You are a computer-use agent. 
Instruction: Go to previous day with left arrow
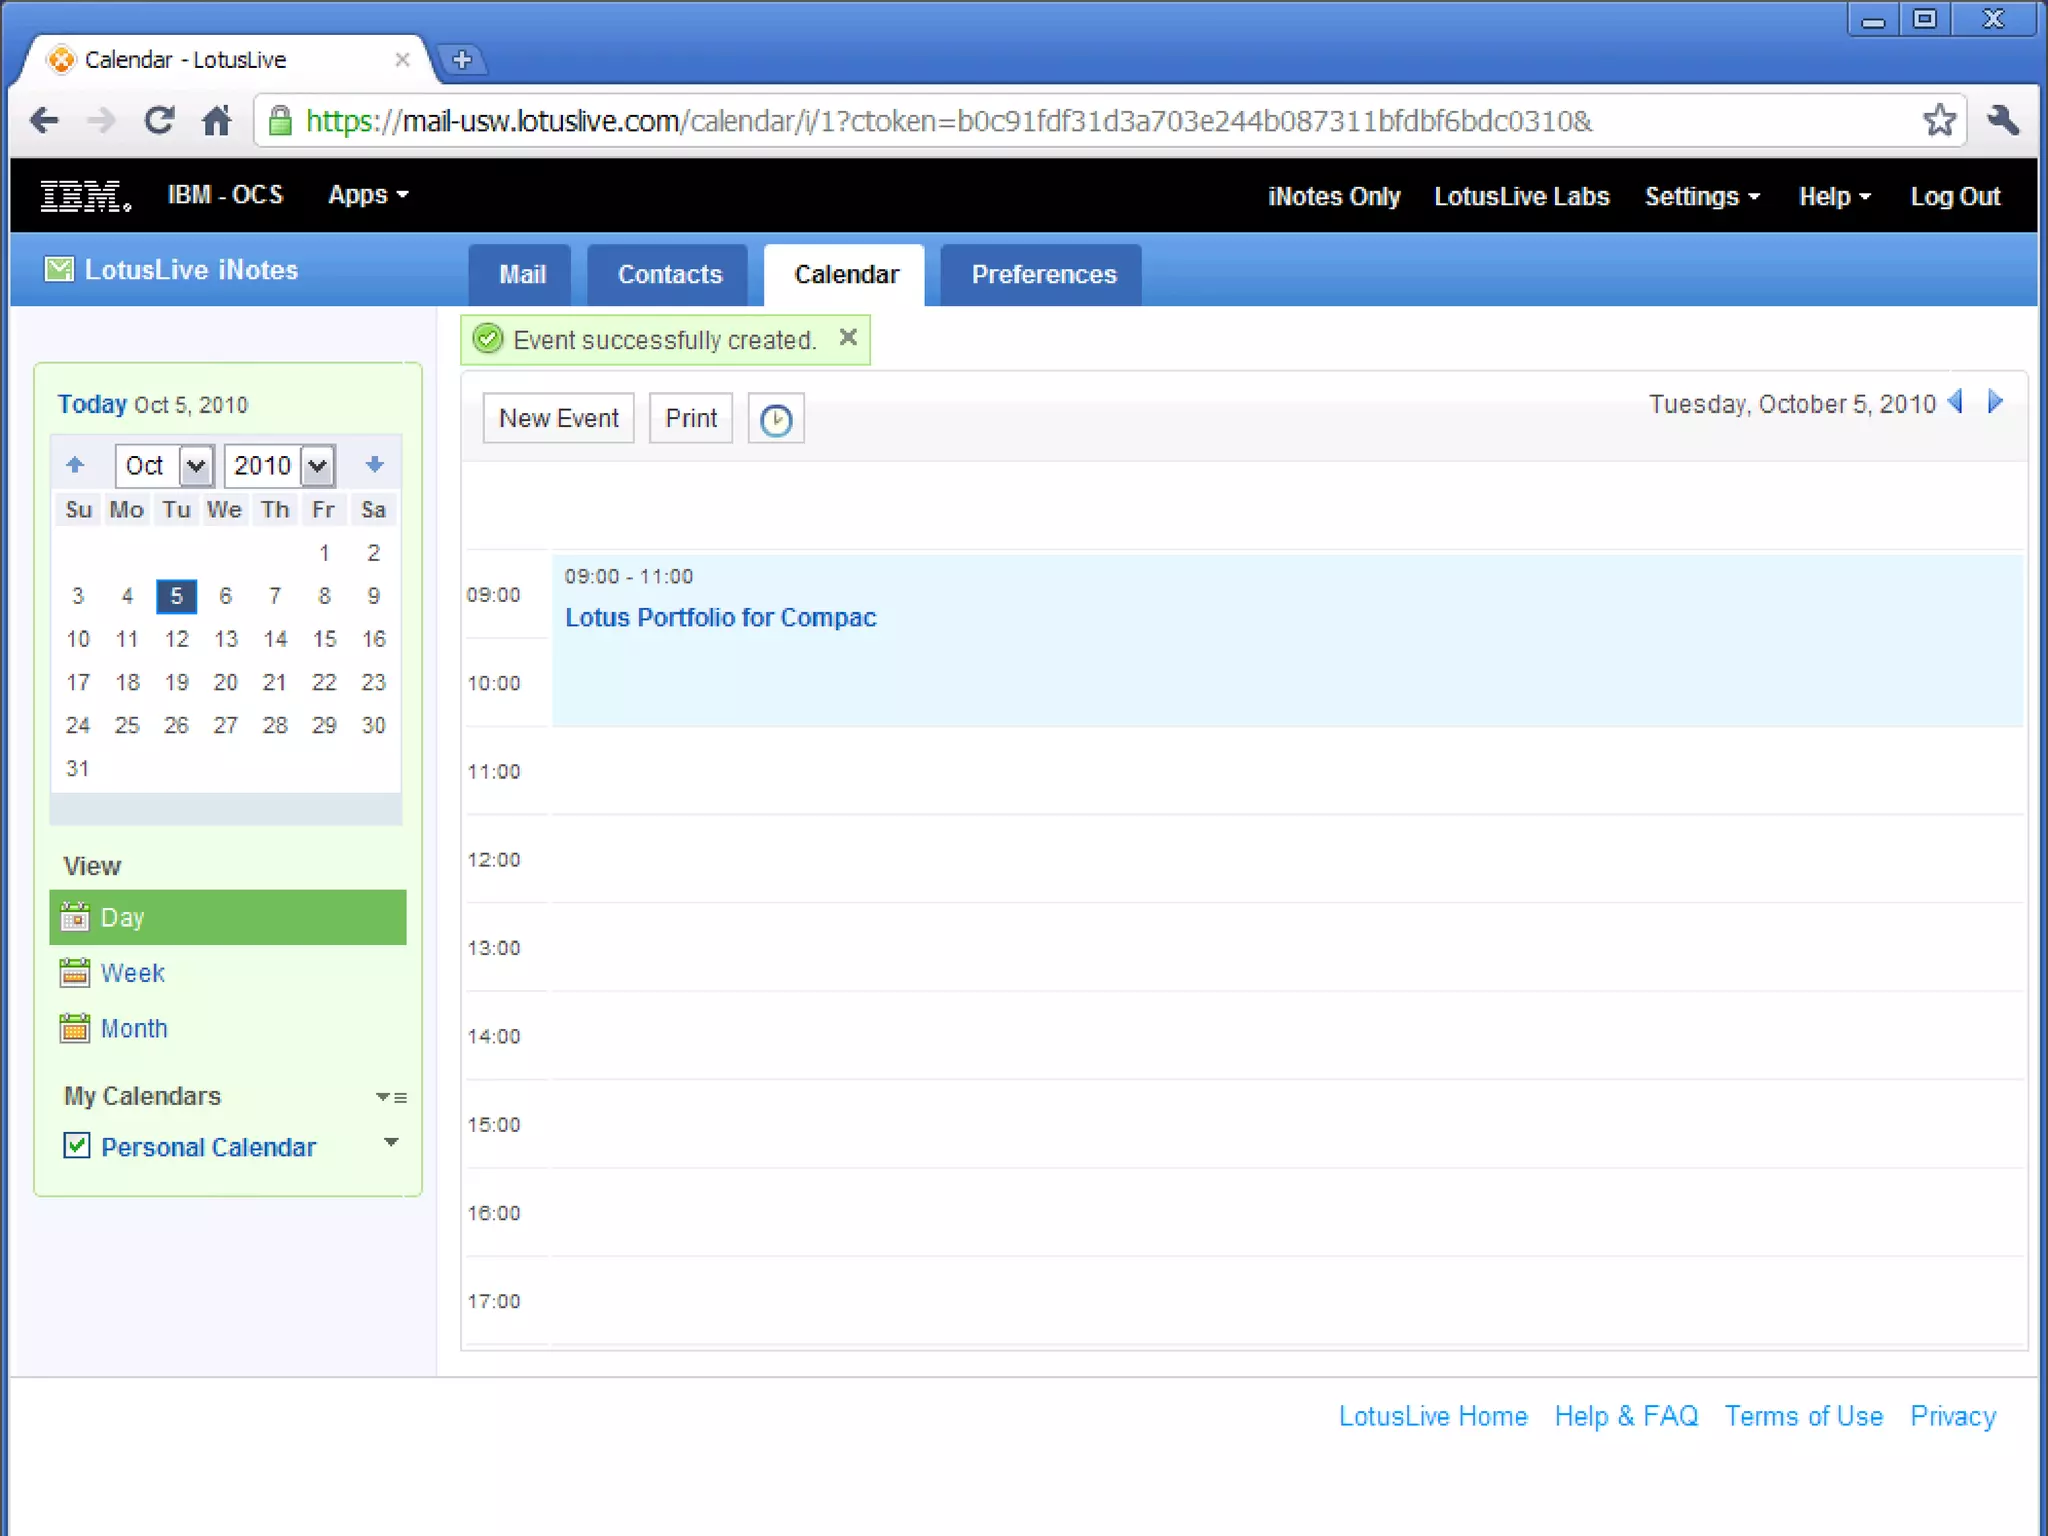1956,402
